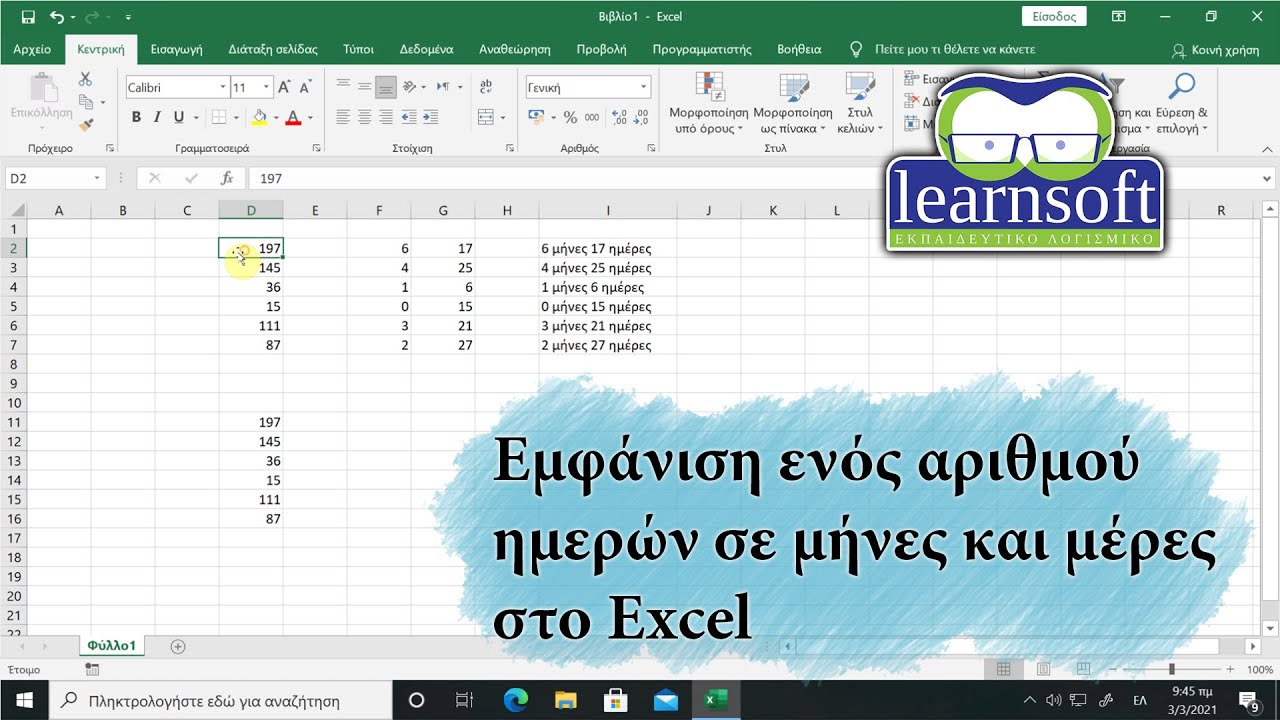Select Normal view icon in status bar
This screenshot has height=720, width=1280.
[x=1004, y=669]
